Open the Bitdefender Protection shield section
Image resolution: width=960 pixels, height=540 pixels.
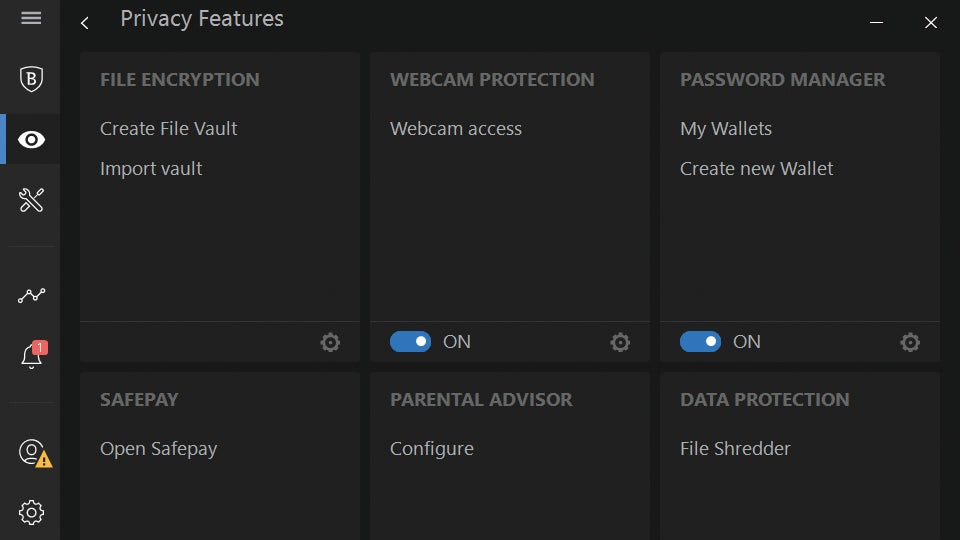31,78
